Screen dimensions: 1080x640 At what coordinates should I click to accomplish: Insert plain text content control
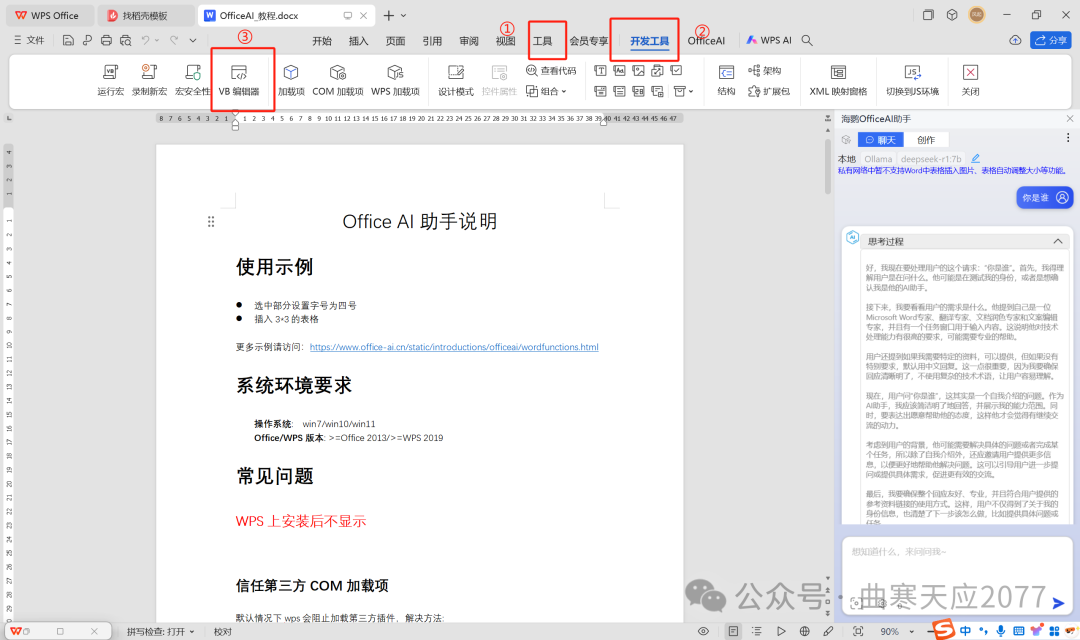point(619,70)
